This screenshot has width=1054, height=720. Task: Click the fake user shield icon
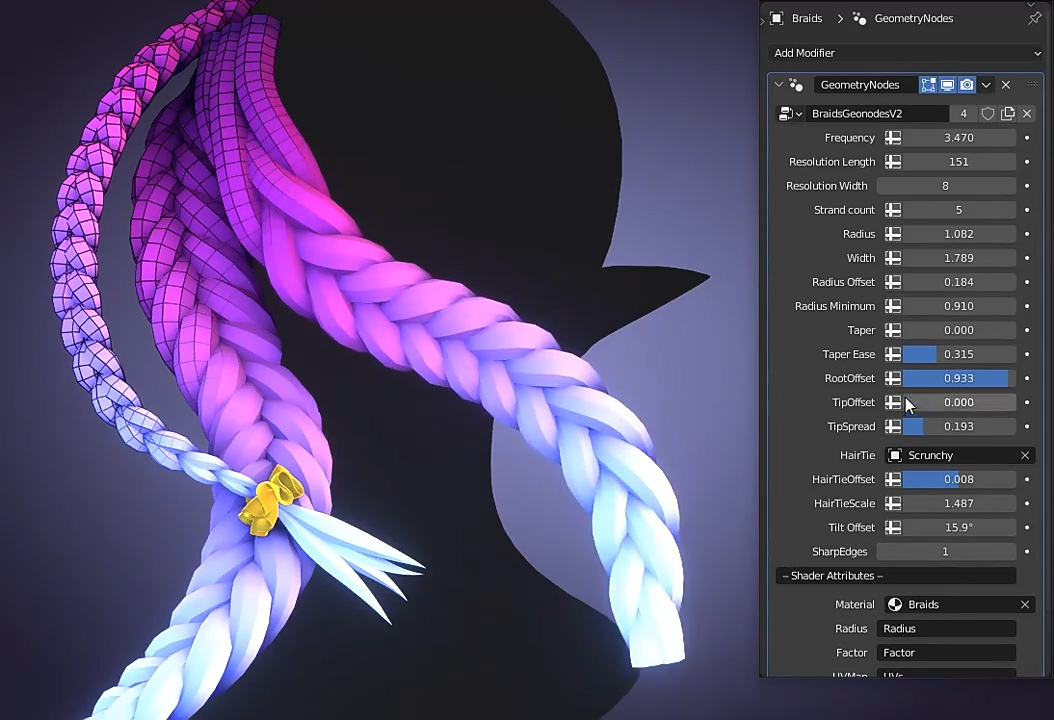pyautogui.click(x=988, y=114)
